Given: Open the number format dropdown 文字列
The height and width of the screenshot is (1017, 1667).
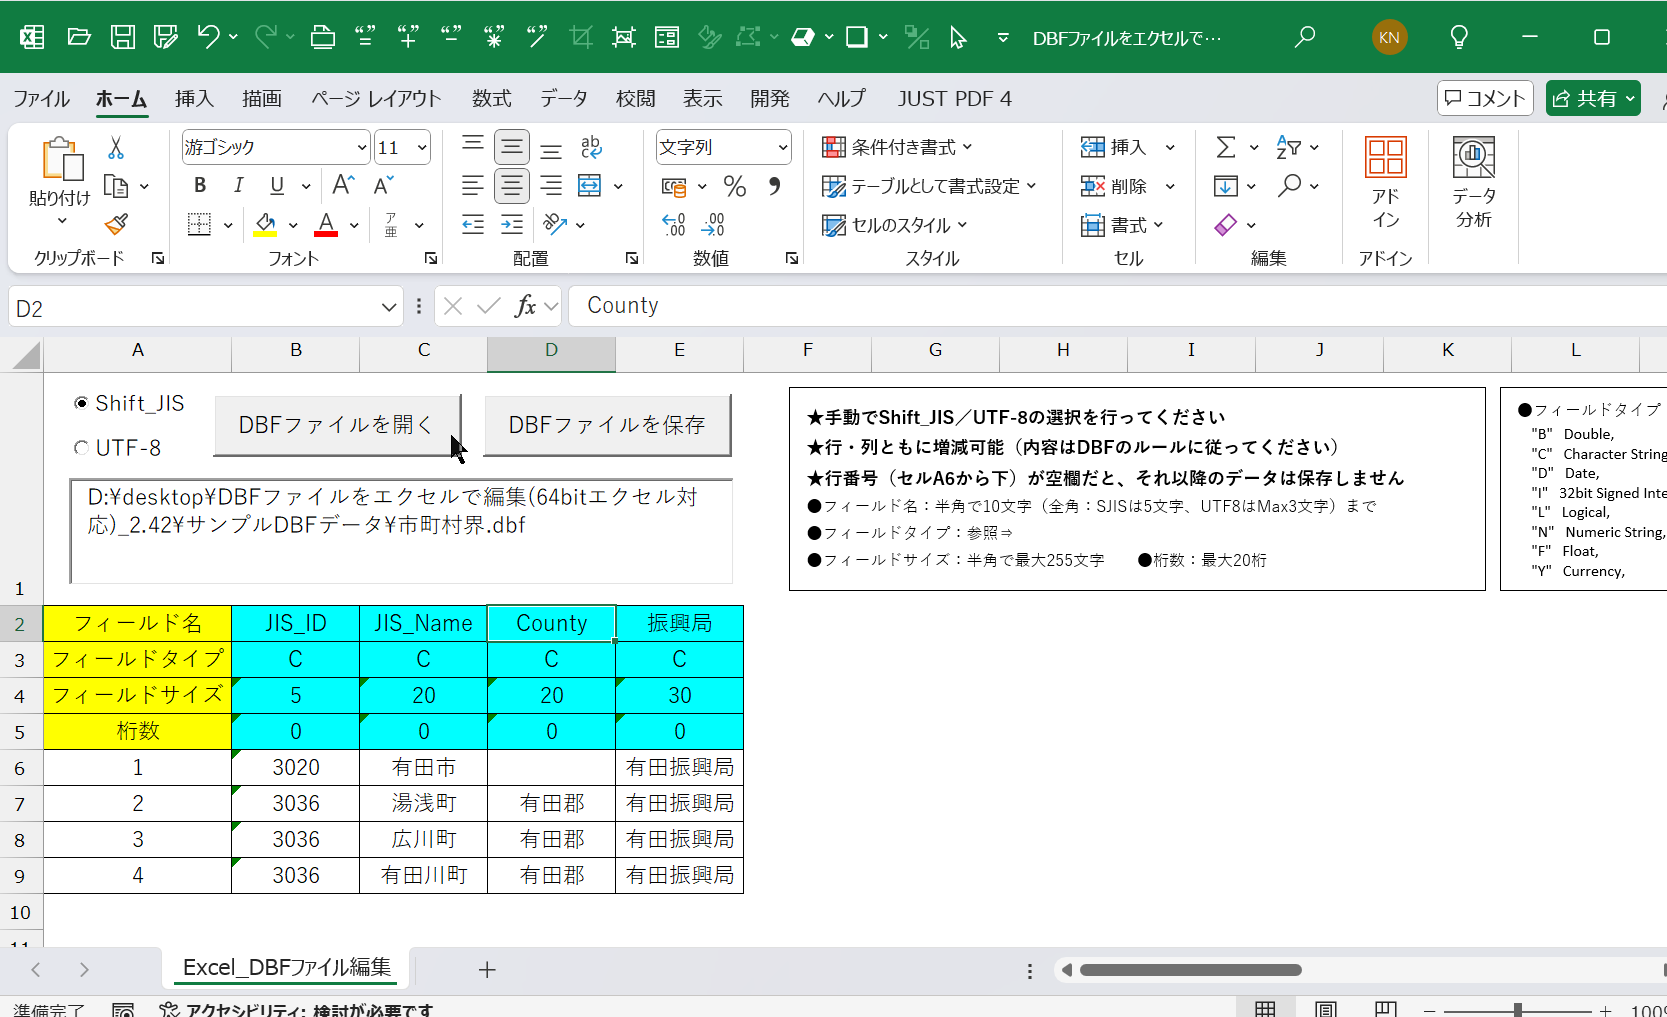Looking at the screenshot, I should coord(783,148).
